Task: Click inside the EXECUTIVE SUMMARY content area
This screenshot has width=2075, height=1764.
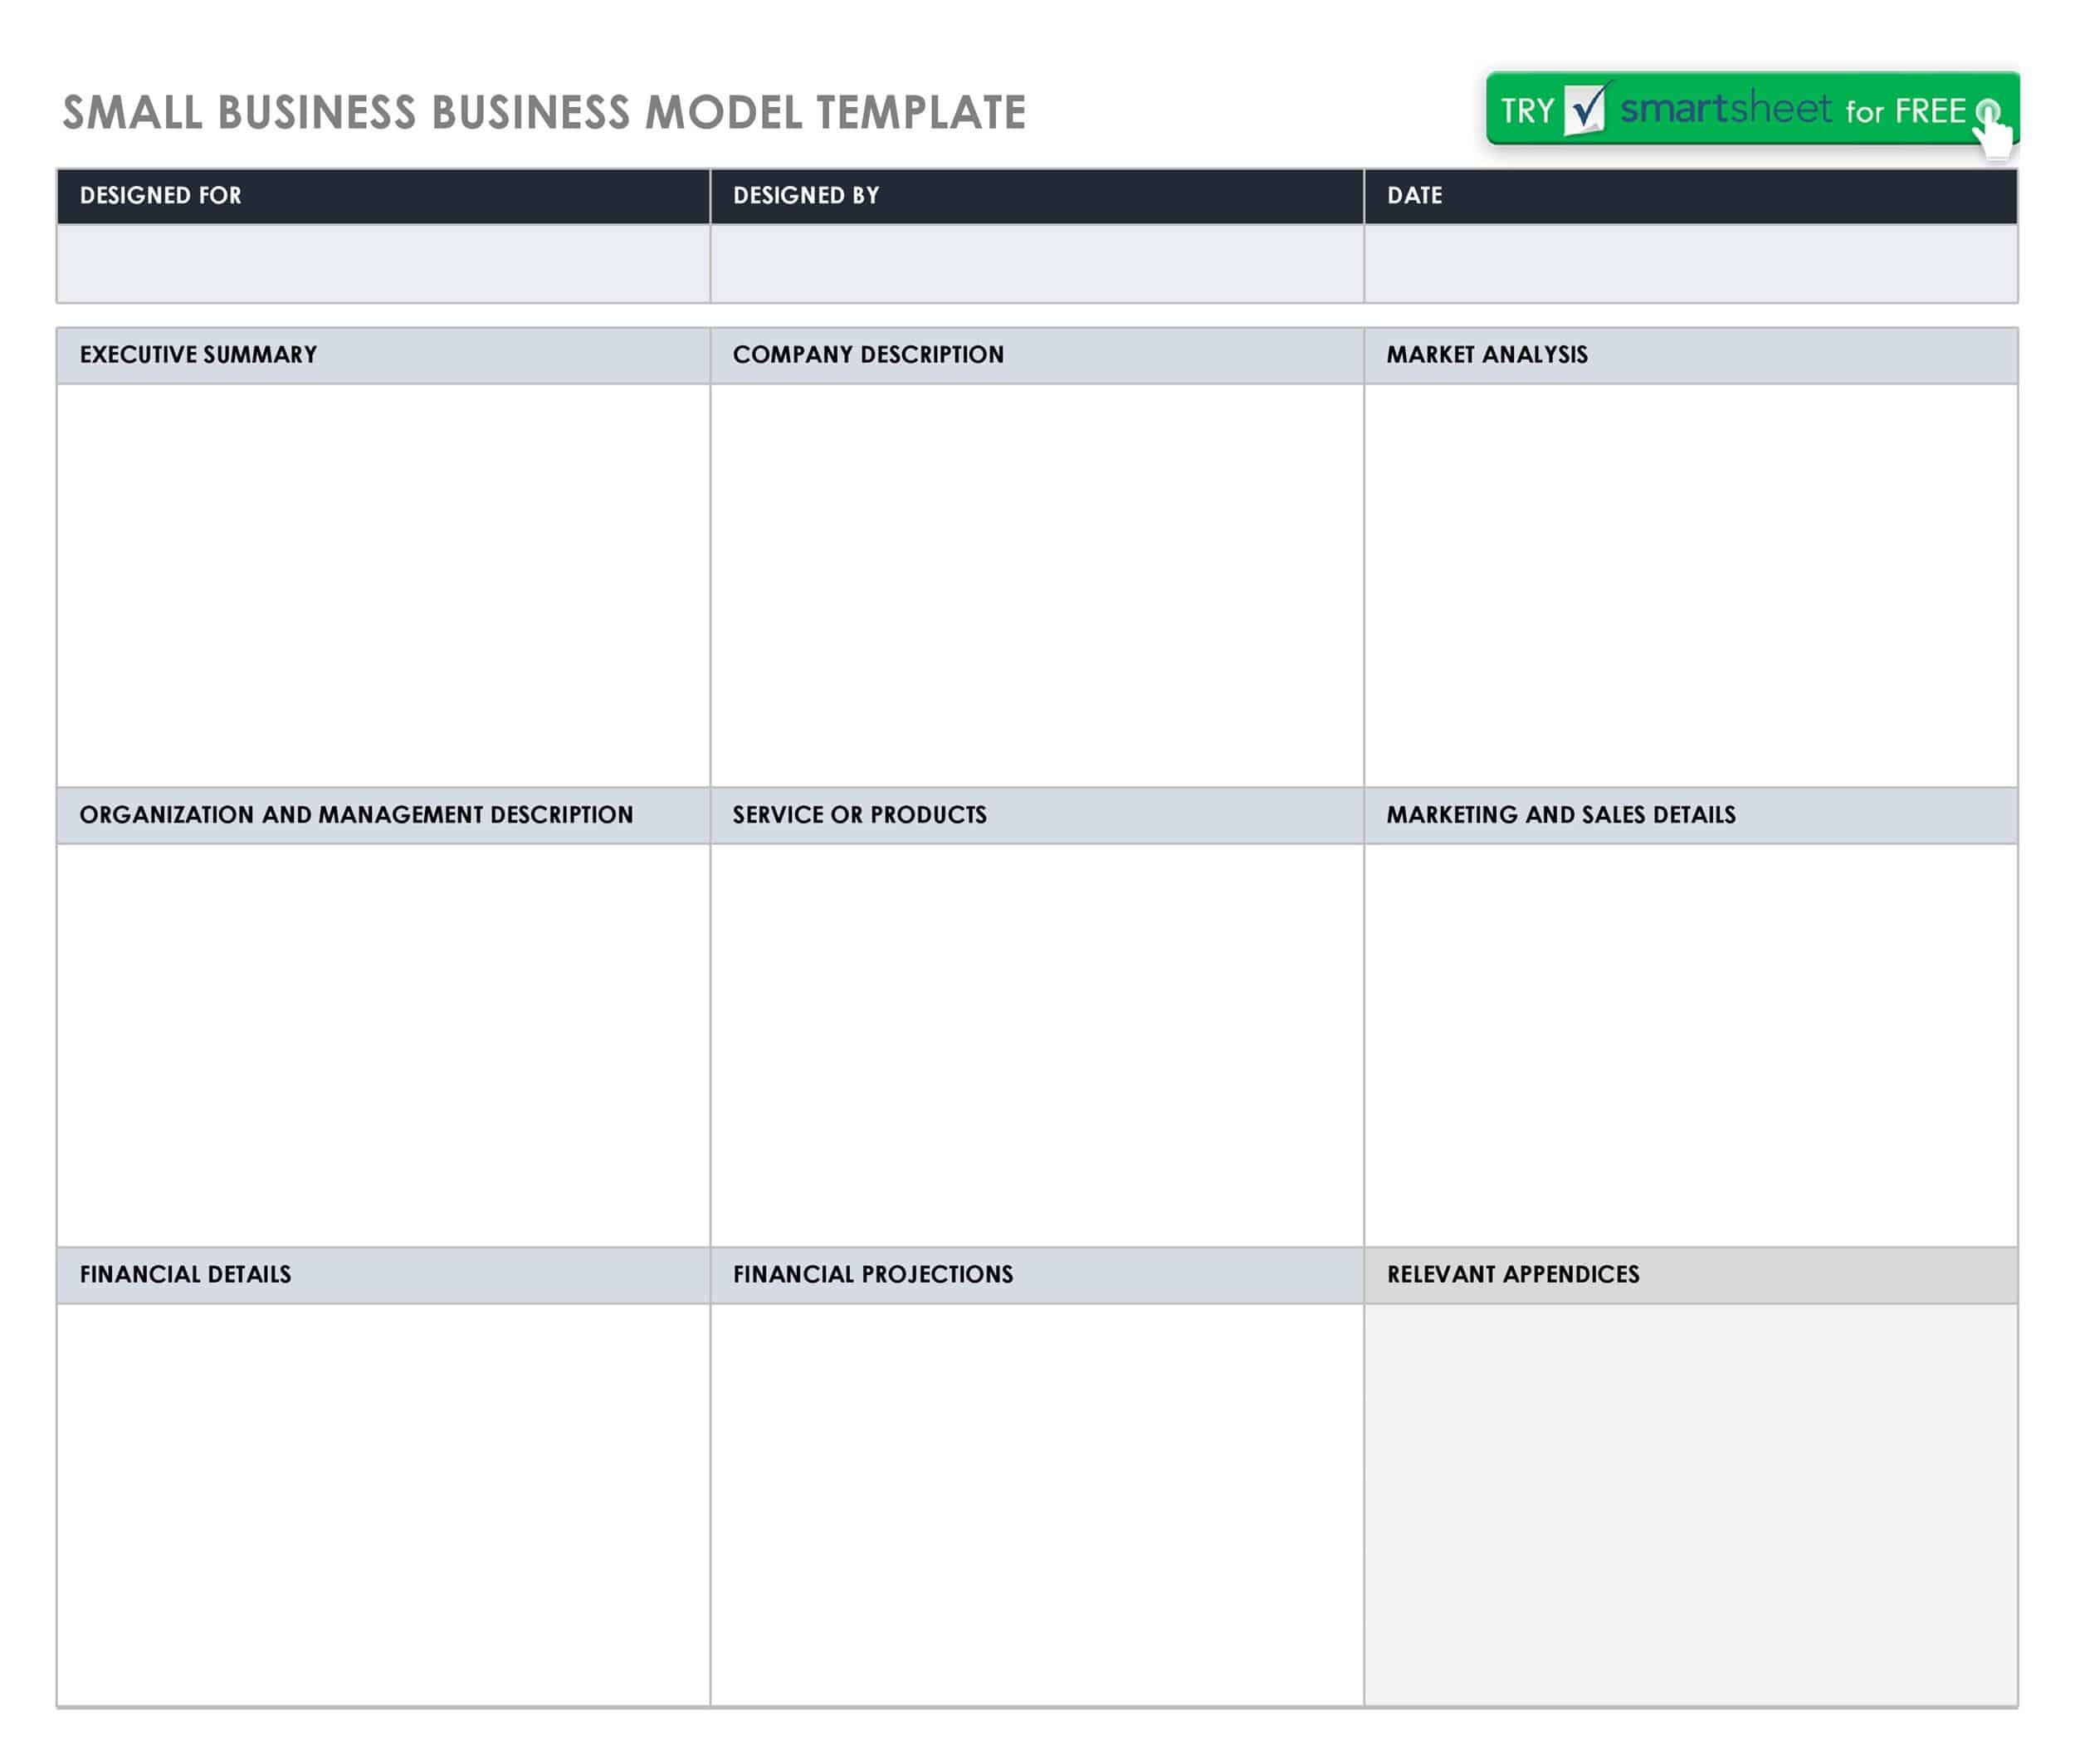Action: [380, 580]
